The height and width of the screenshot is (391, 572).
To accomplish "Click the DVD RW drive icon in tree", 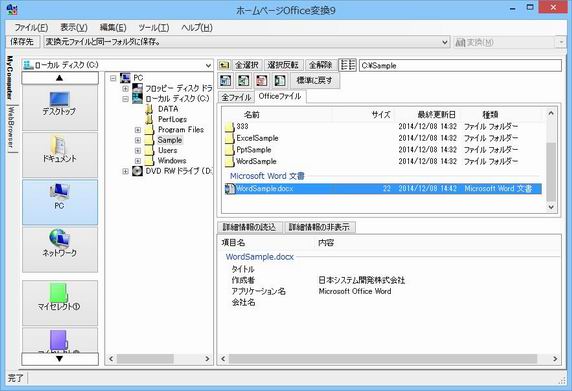I will 137,171.
